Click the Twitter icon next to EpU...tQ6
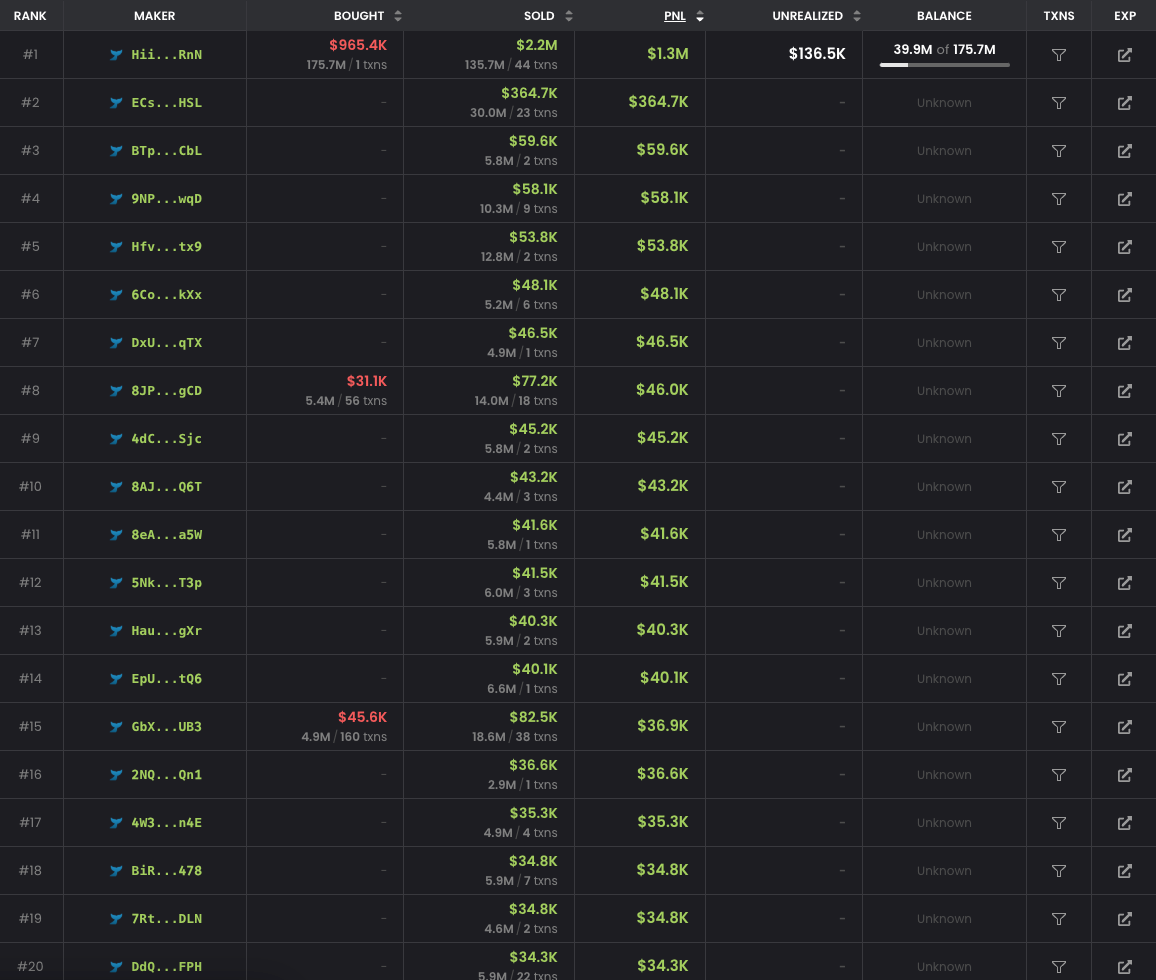Screen dimensions: 1156x980 point(117,678)
